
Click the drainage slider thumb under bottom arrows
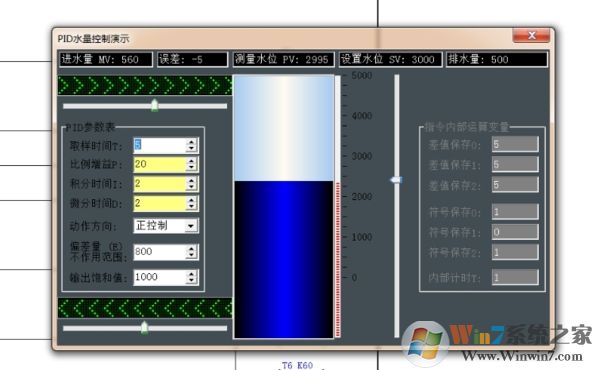coord(144,328)
